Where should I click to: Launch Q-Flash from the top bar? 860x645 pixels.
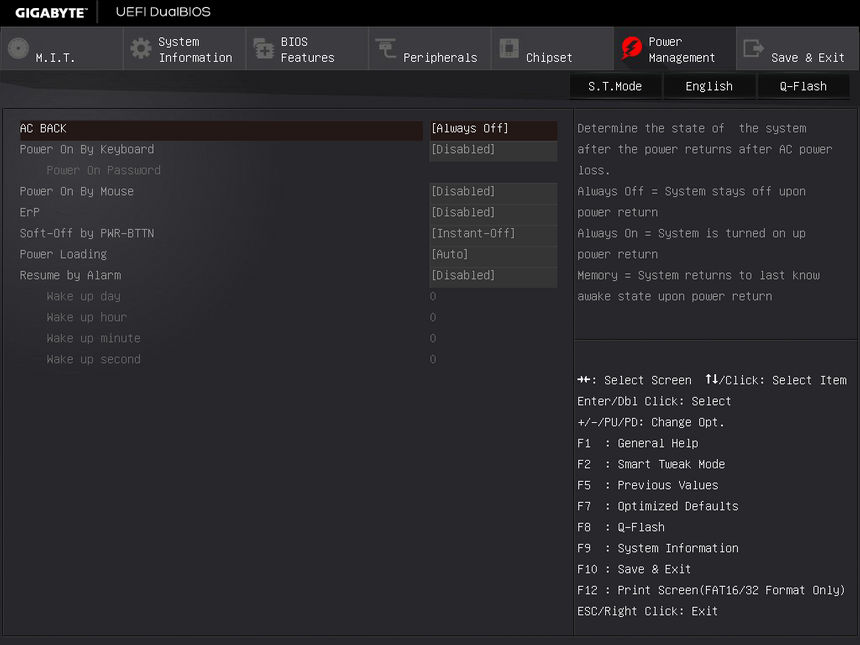point(803,87)
